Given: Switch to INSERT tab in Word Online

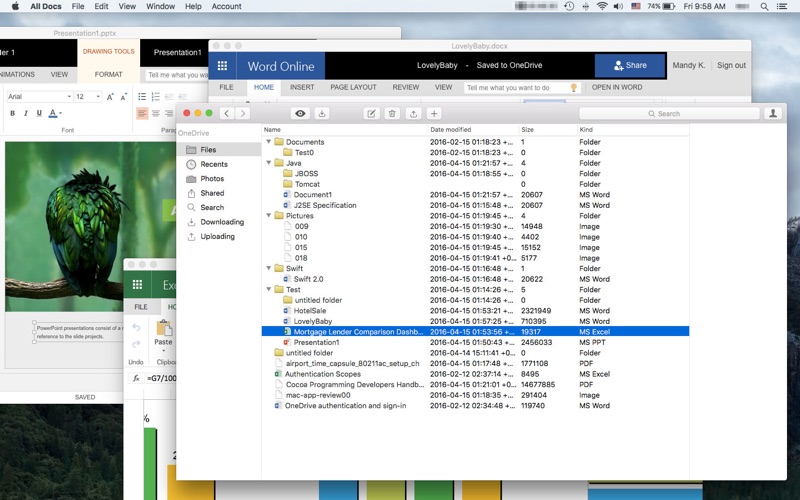Looking at the screenshot, I should 302,87.
